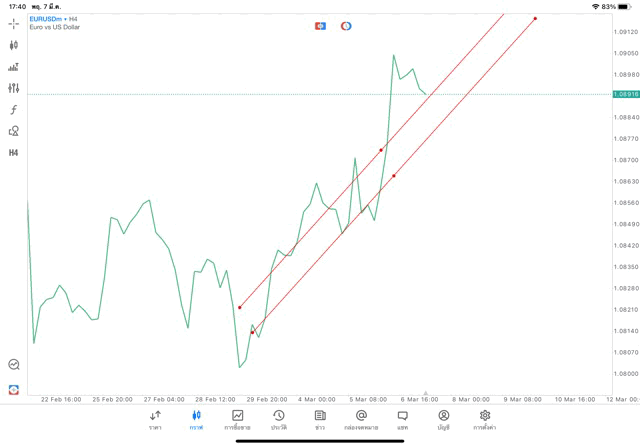The width and height of the screenshot is (640, 447).
Task: Open the candlestick chart type settings
Action: (14, 45)
